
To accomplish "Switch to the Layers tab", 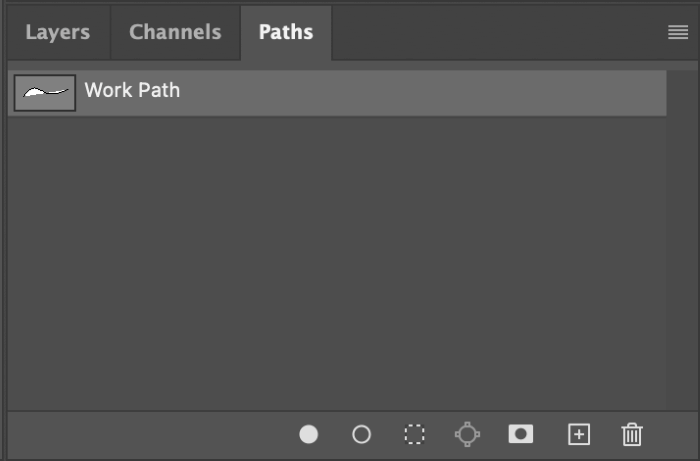I will [57, 32].
